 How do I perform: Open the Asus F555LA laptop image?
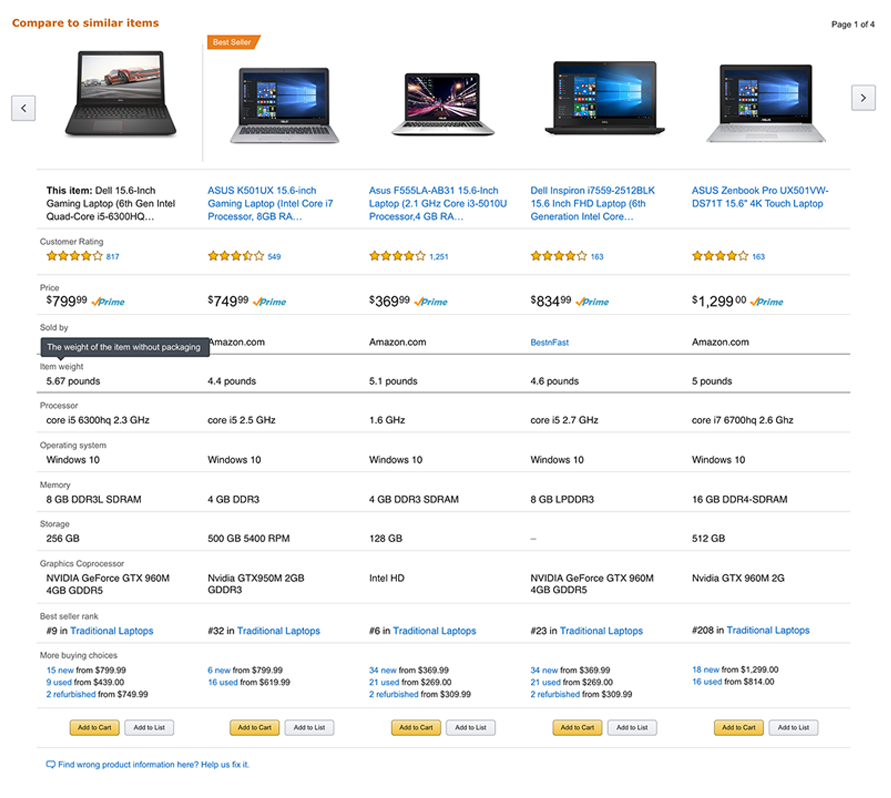(x=443, y=104)
